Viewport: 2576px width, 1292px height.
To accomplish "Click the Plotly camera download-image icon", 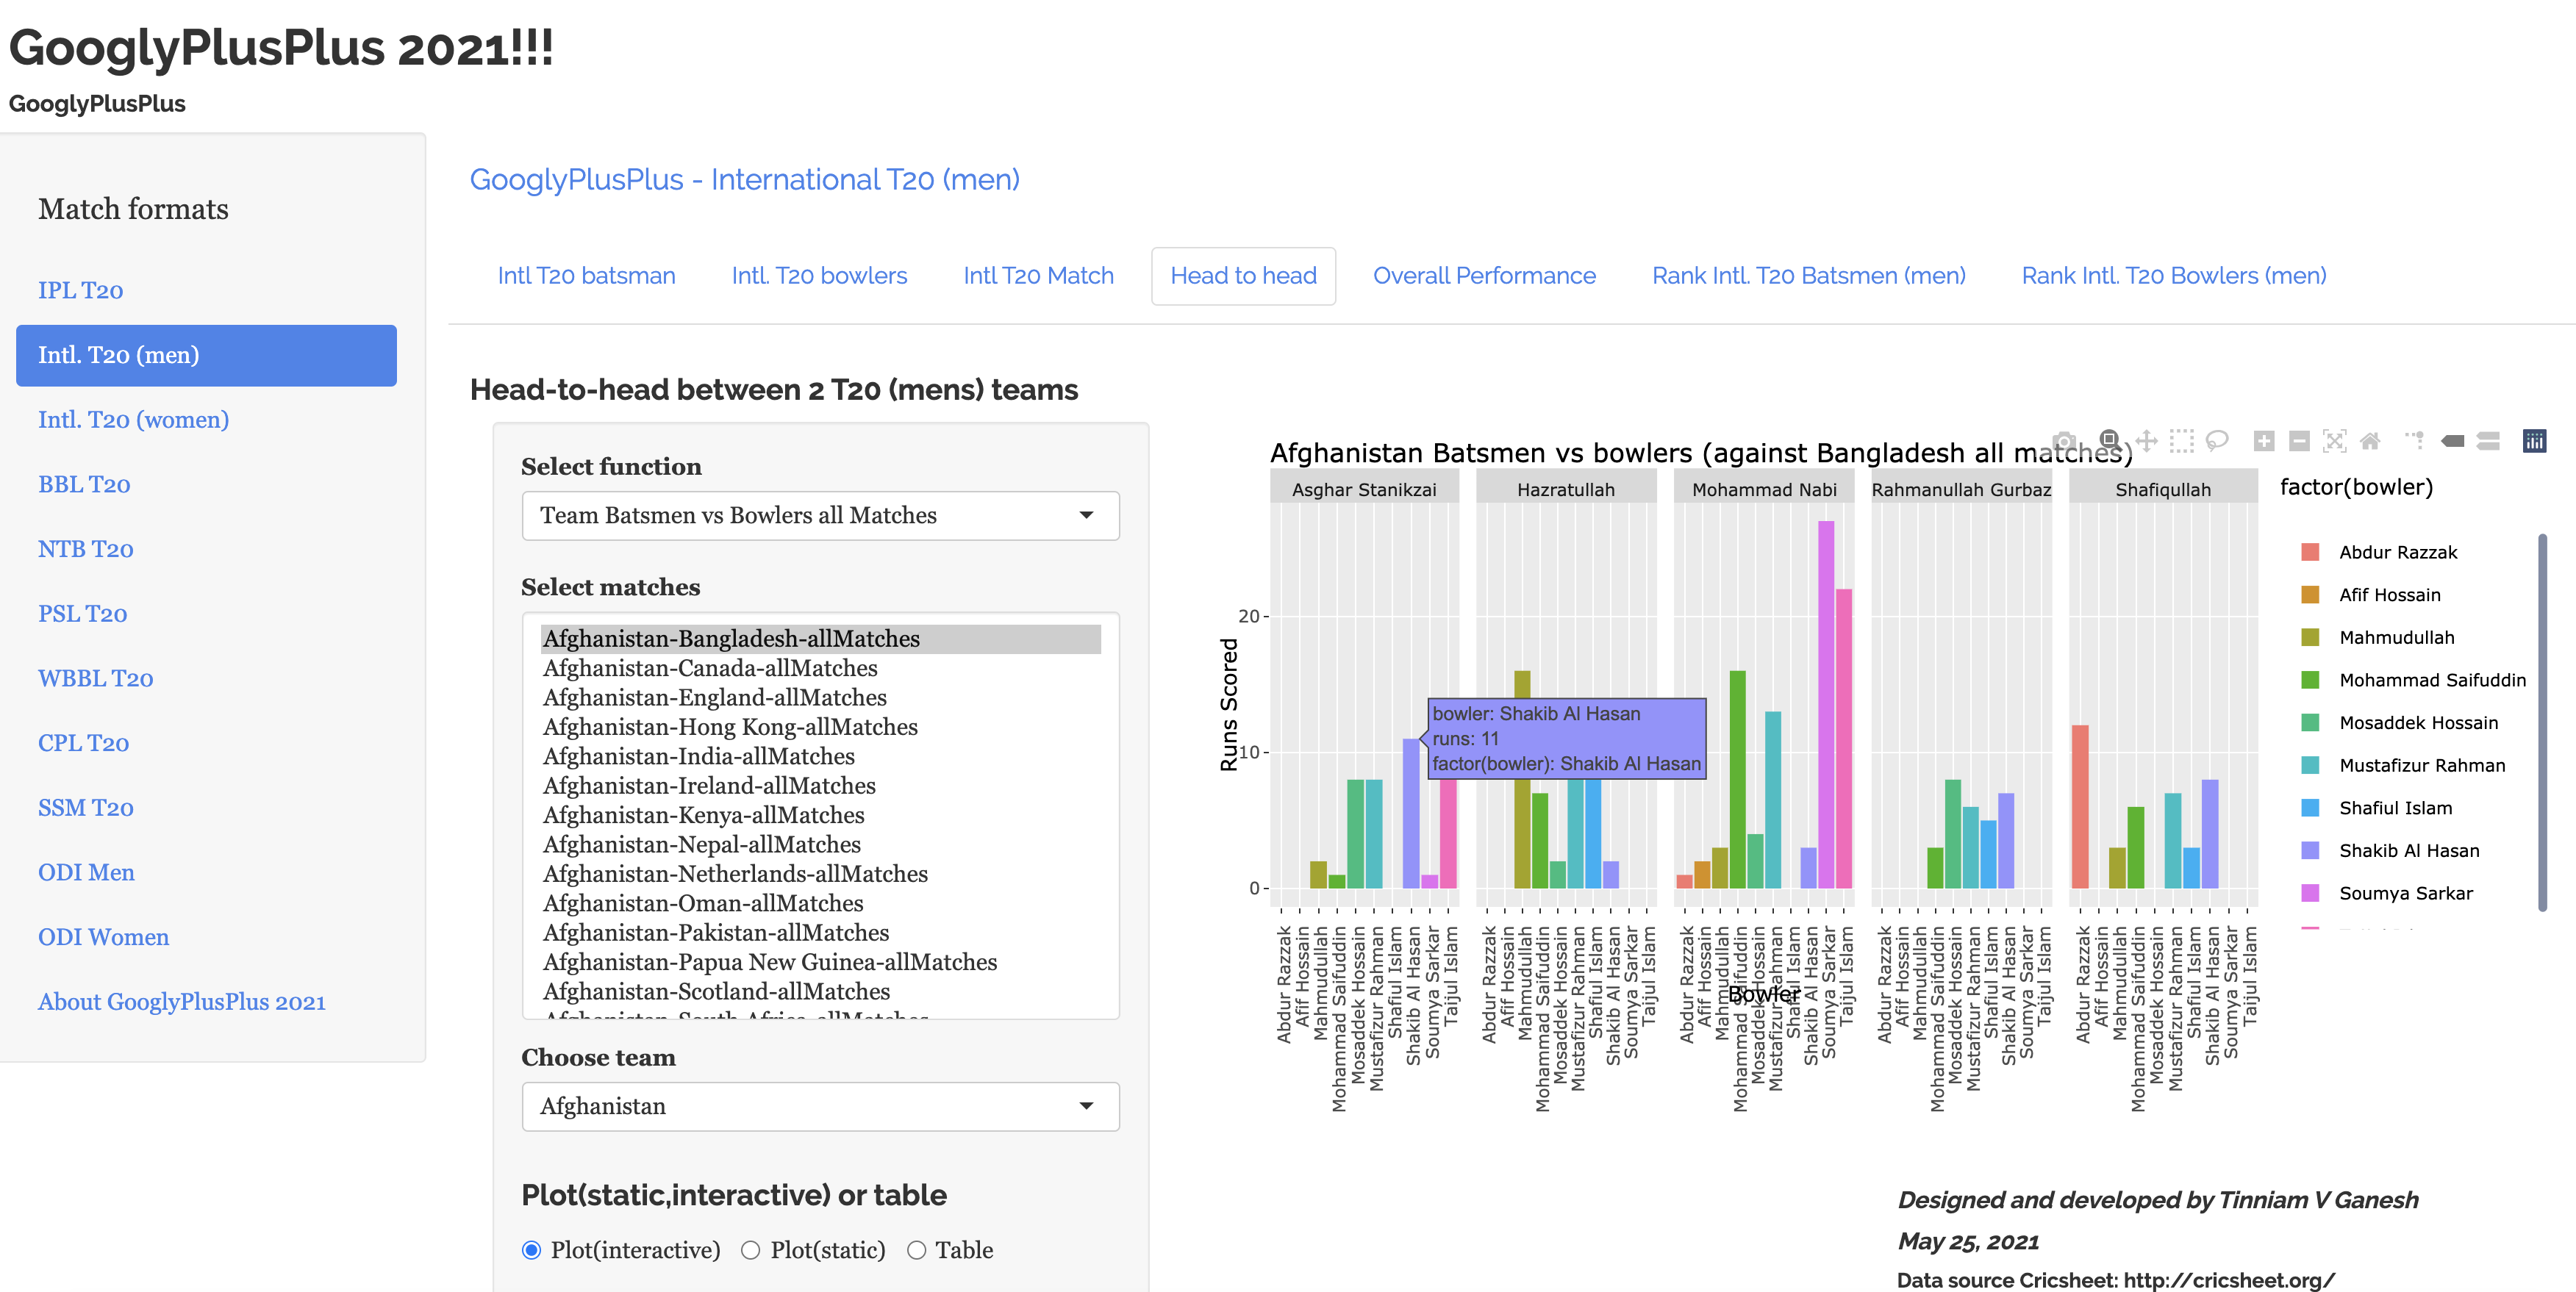I will 2064,441.
